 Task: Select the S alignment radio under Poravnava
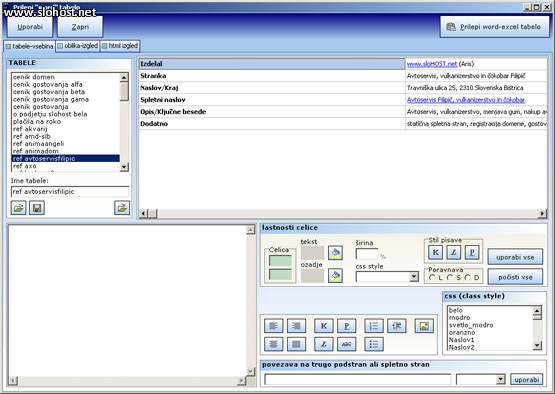point(450,278)
